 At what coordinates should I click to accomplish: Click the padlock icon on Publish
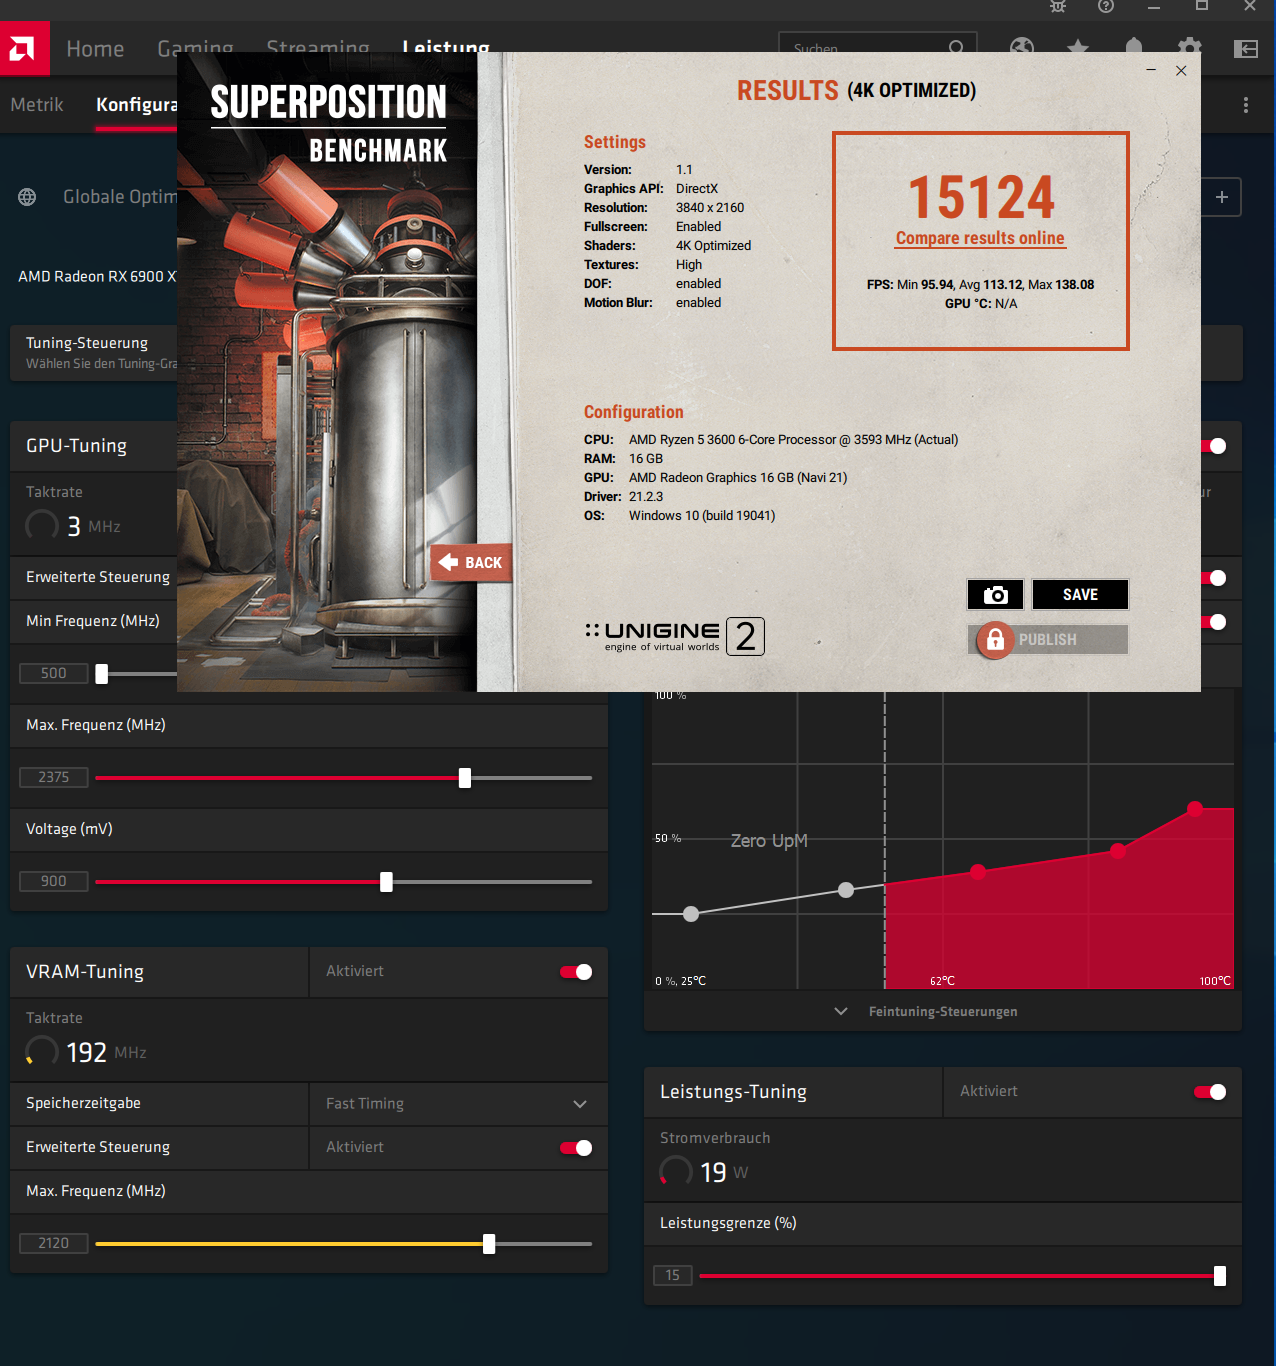(995, 639)
